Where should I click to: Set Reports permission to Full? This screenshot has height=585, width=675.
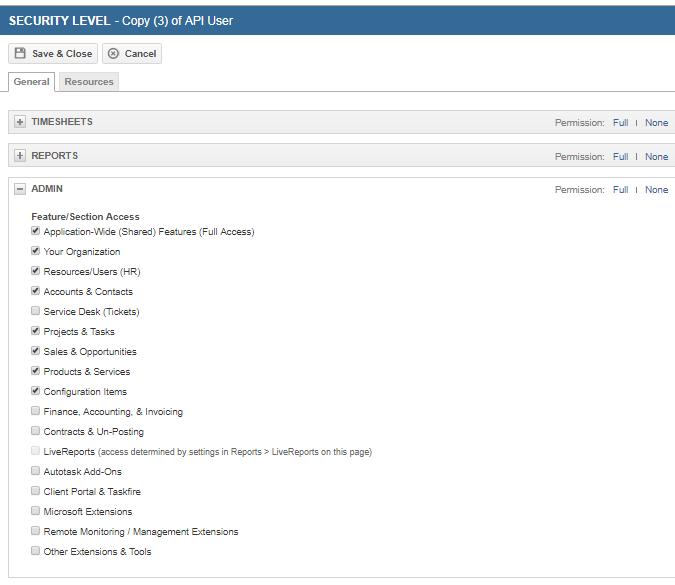pyautogui.click(x=620, y=157)
